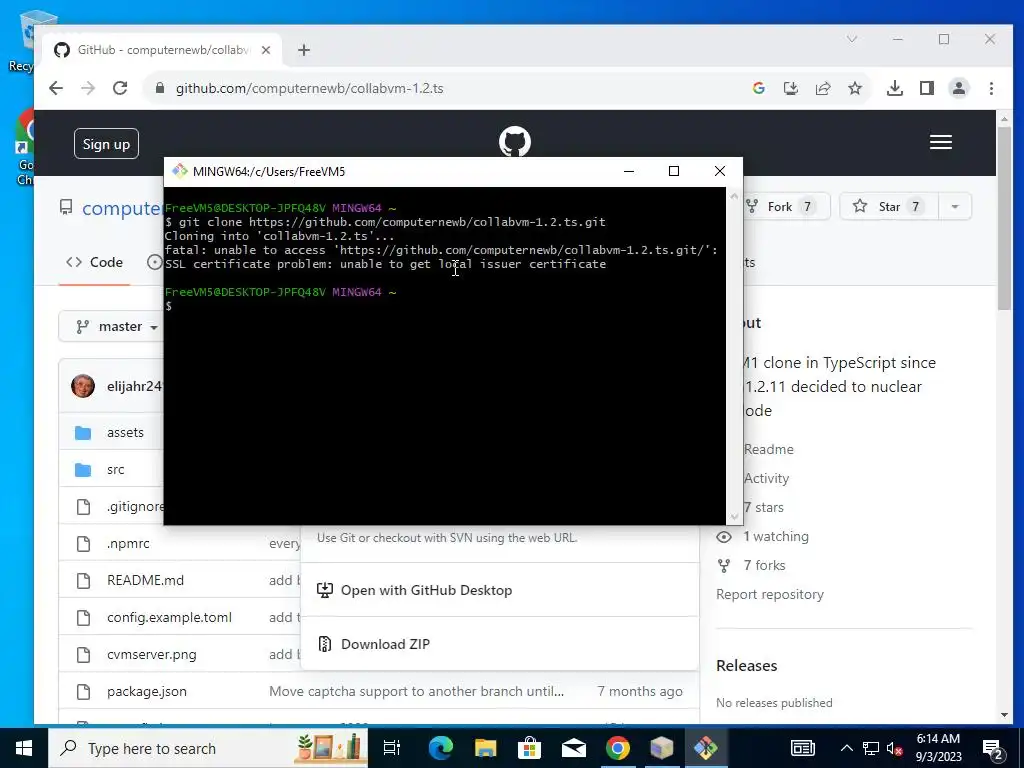
Task: Click the news widget tray icon
Action: tap(802, 748)
